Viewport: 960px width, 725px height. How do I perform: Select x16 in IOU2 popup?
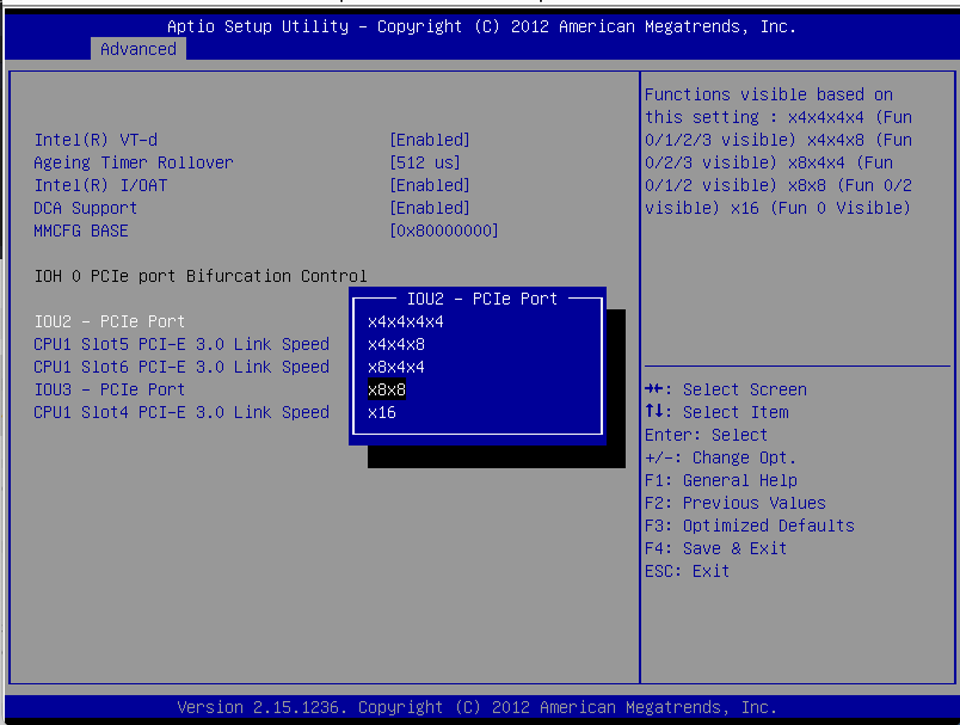382,412
